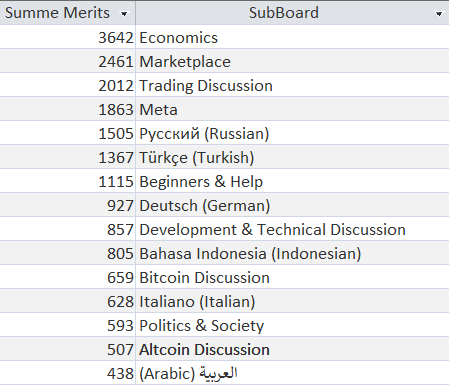Select the Italiano (Italian) cell
The image size is (449, 385).
pos(292,301)
